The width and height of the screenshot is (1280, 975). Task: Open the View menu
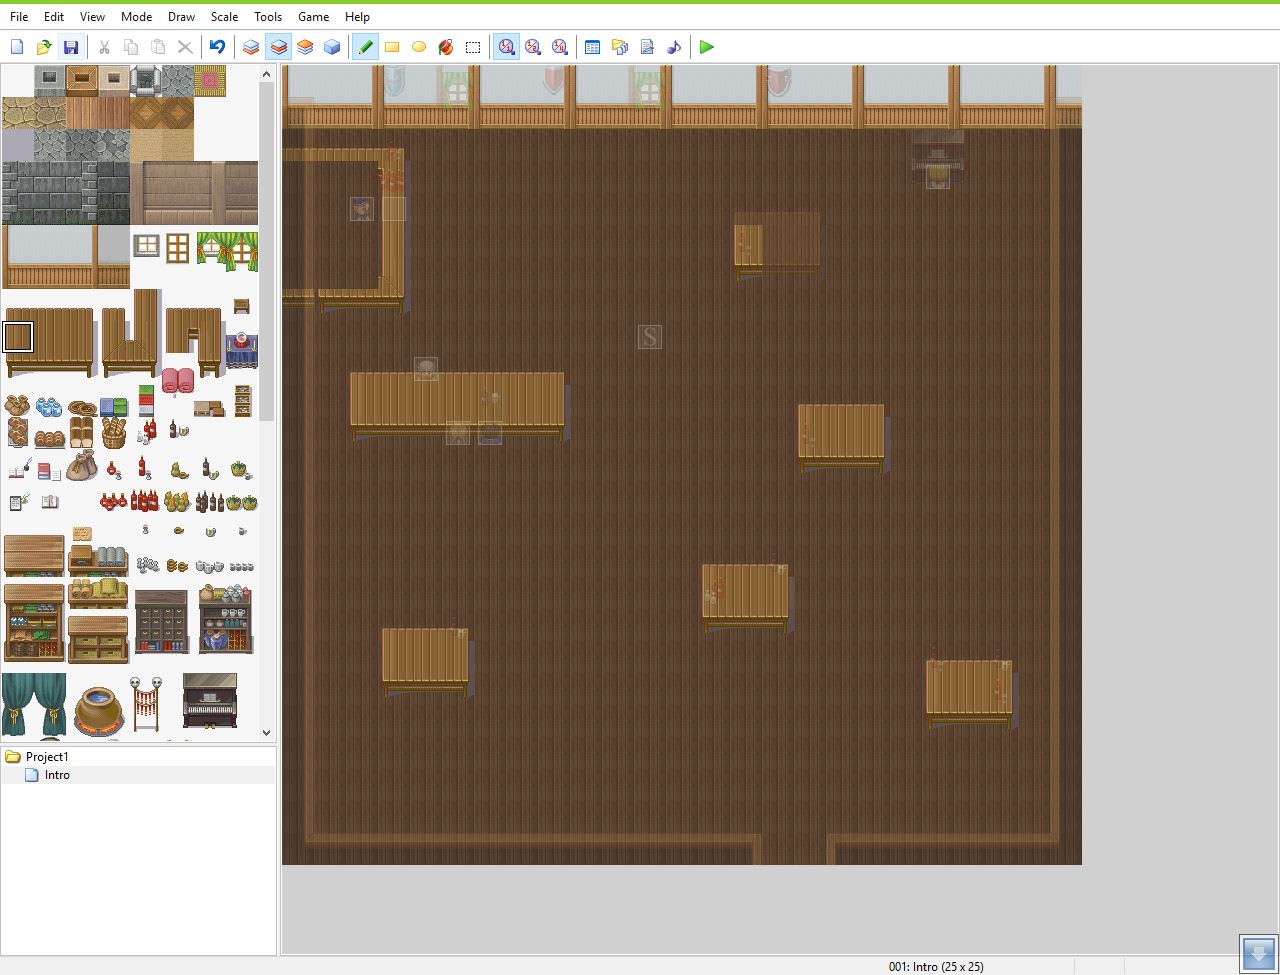pos(92,16)
